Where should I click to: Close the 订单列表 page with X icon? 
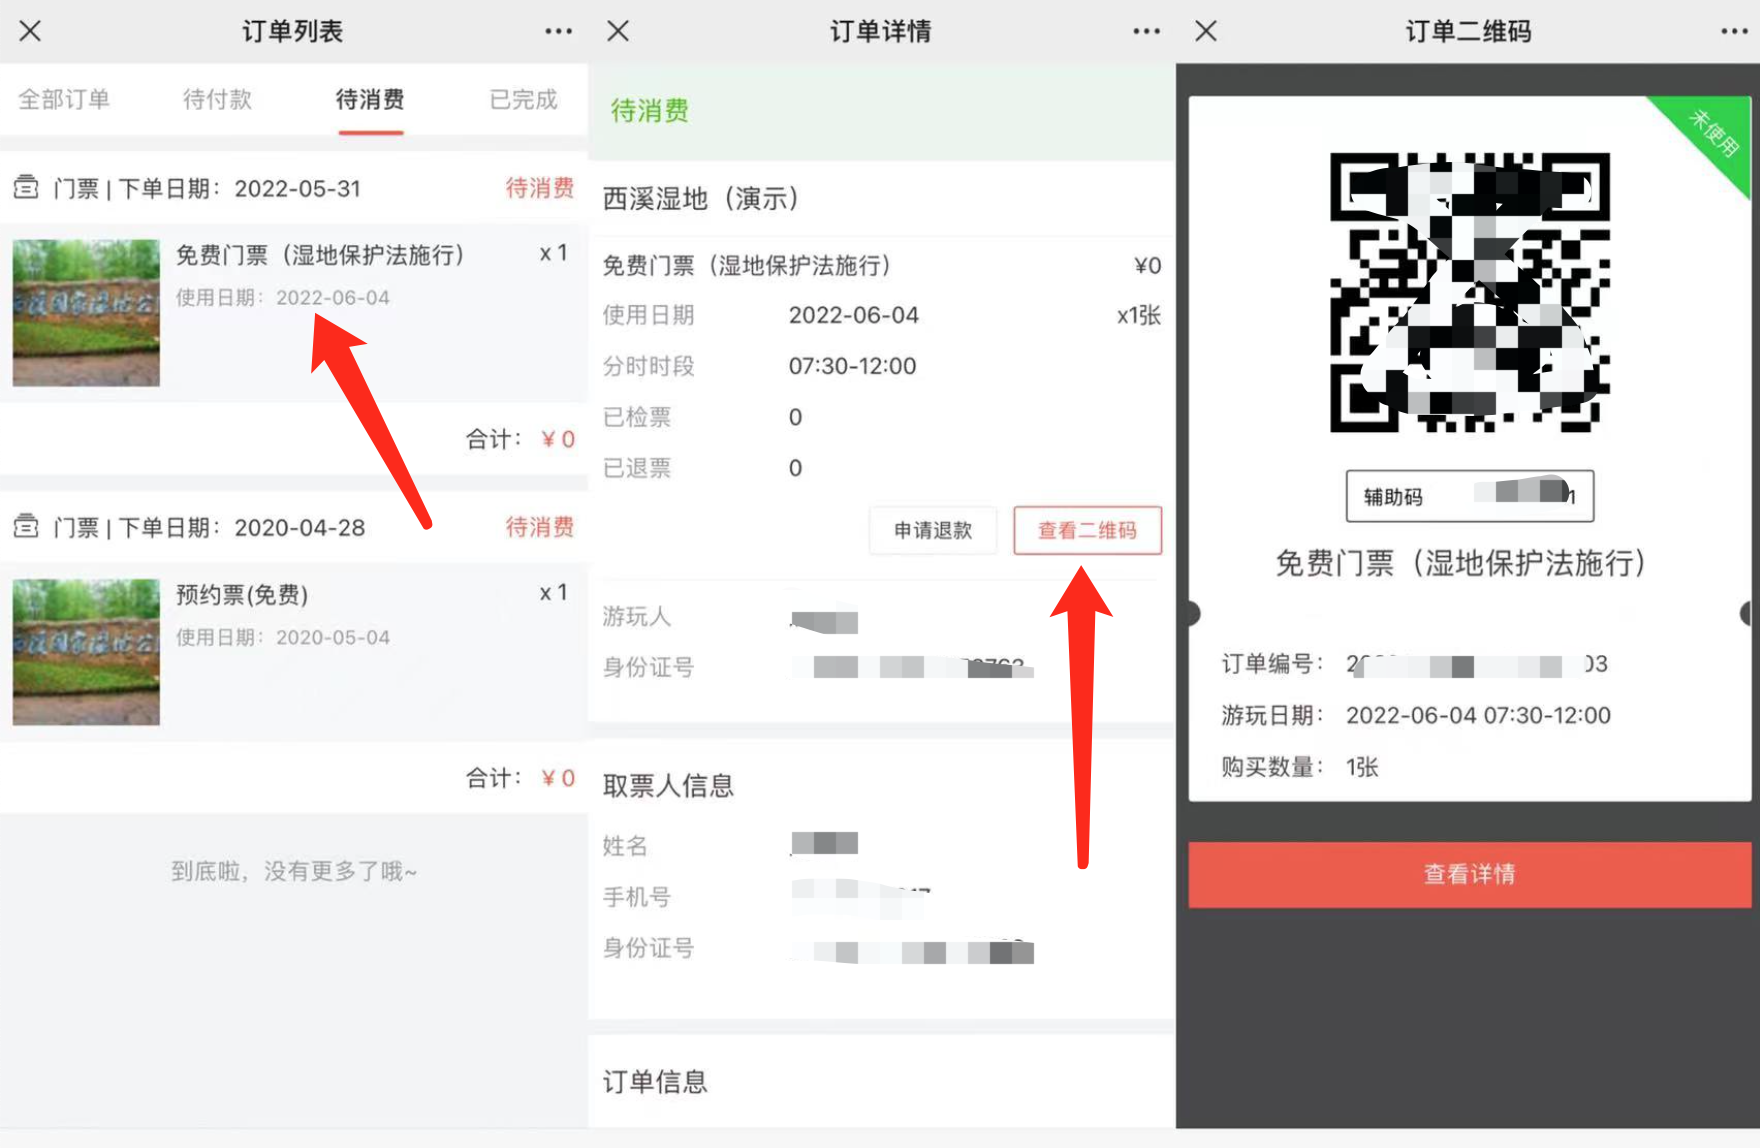coord(30,31)
